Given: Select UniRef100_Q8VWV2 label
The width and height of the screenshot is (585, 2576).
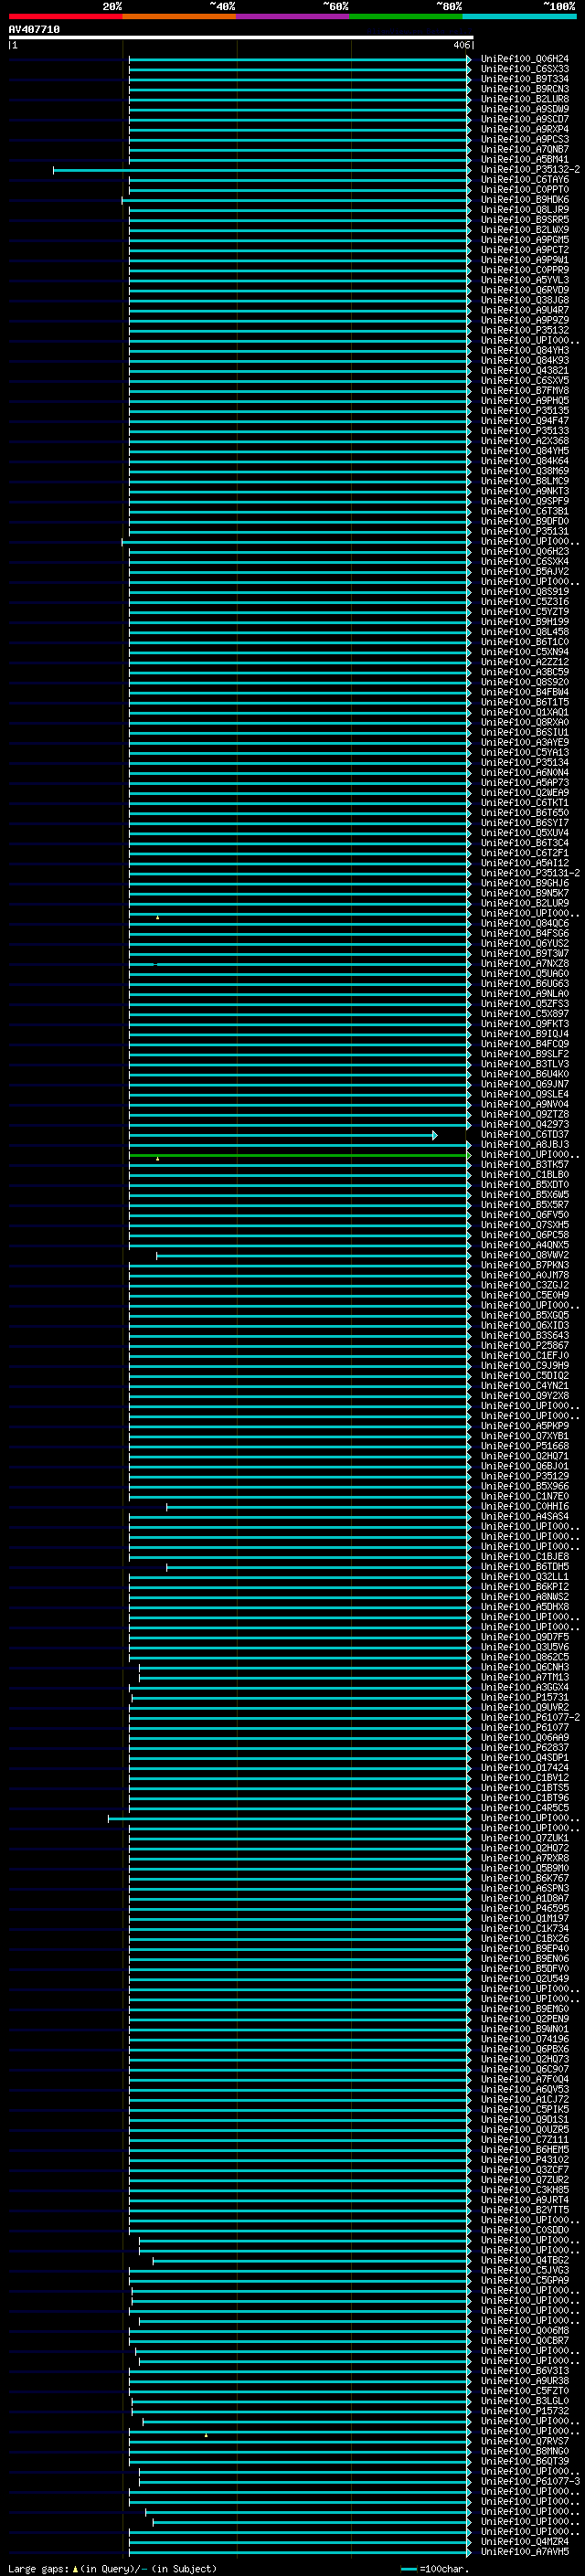Looking at the screenshot, I should tap(524, 1256).
